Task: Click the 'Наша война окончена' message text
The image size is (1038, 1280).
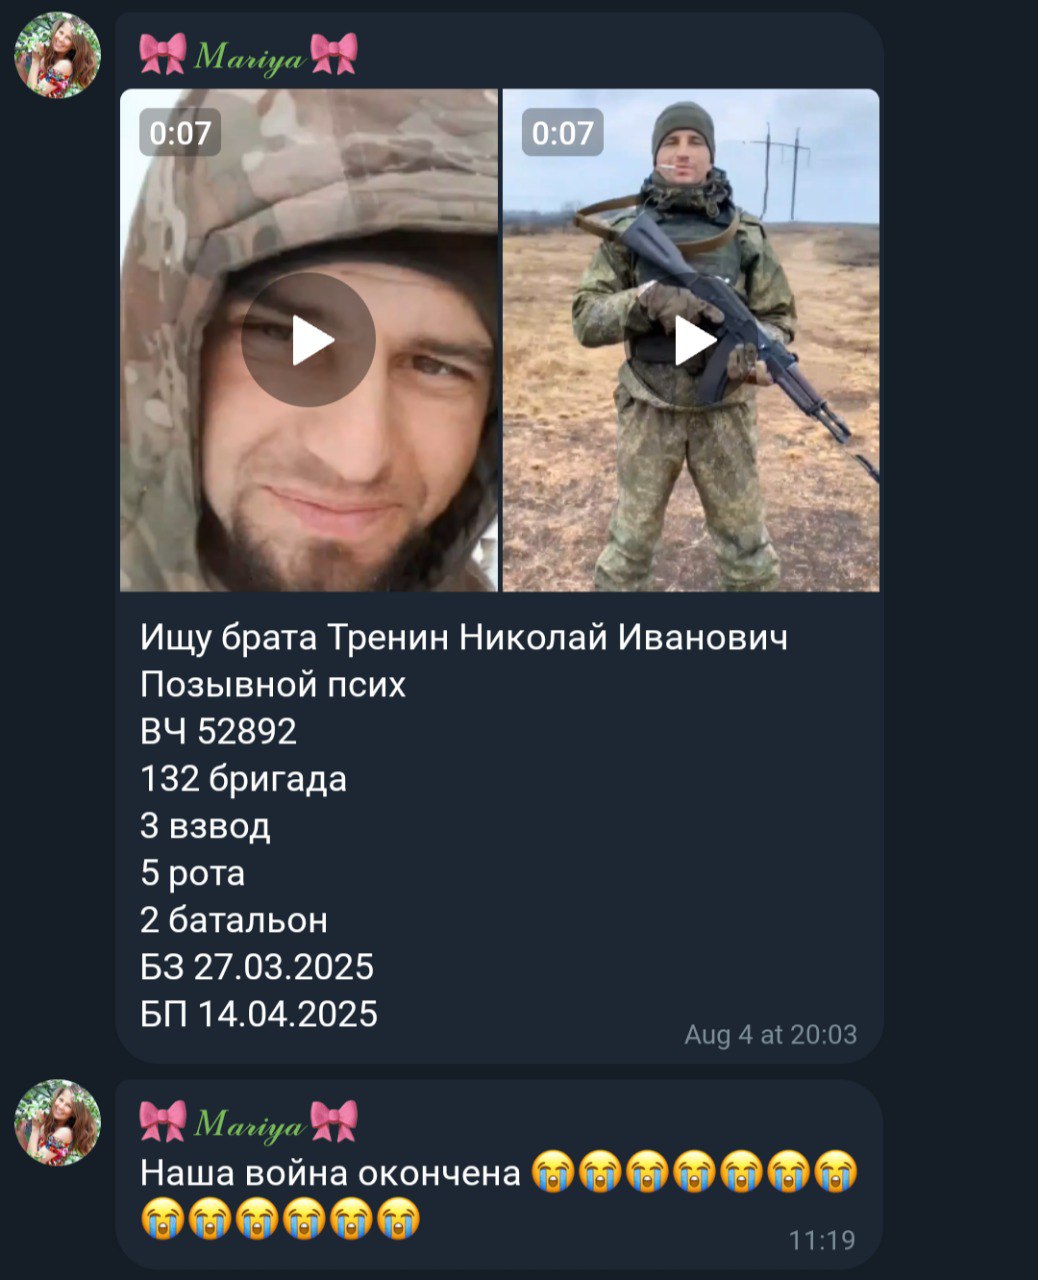Action: tap(331, 1173)
